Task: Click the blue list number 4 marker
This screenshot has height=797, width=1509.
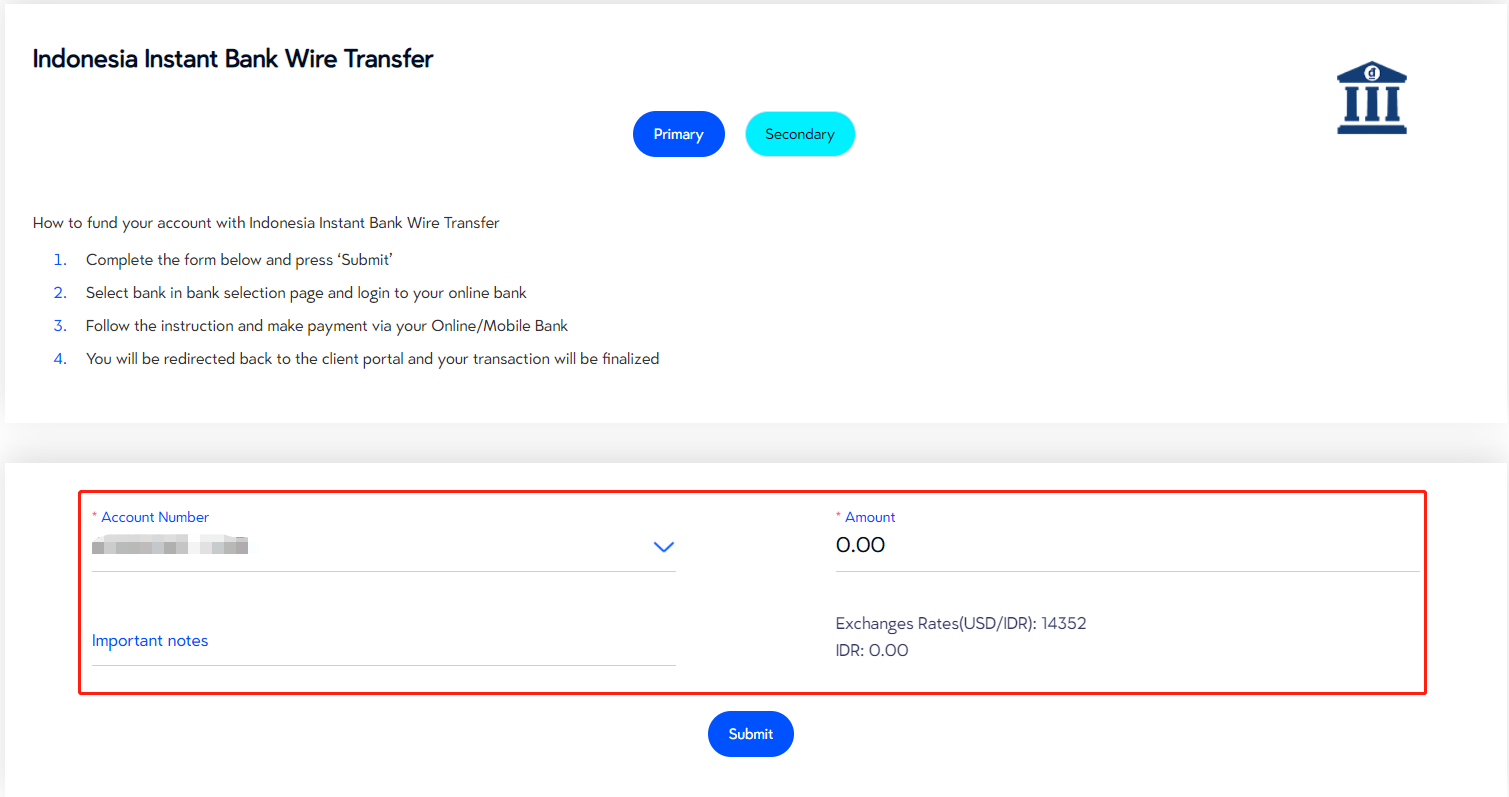Action: [x=60, y=359]
